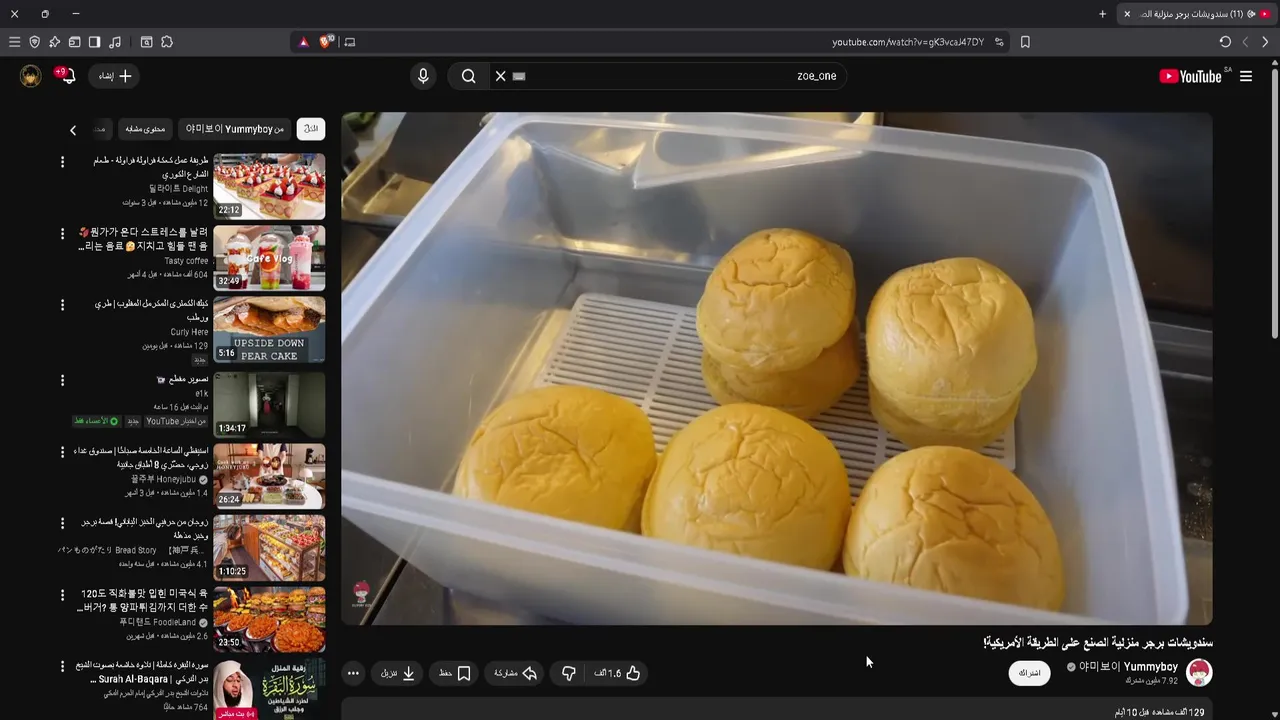Bookmark page in browser address bar
The width and height of the screenshot is (1280, 720).
pyautogui.click(x=1025, y=42)
